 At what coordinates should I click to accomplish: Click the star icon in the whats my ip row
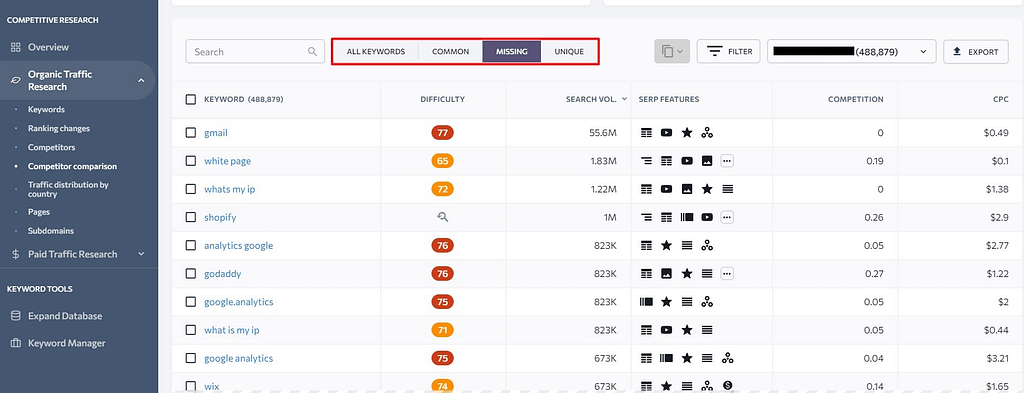click(x=707, y=189)
